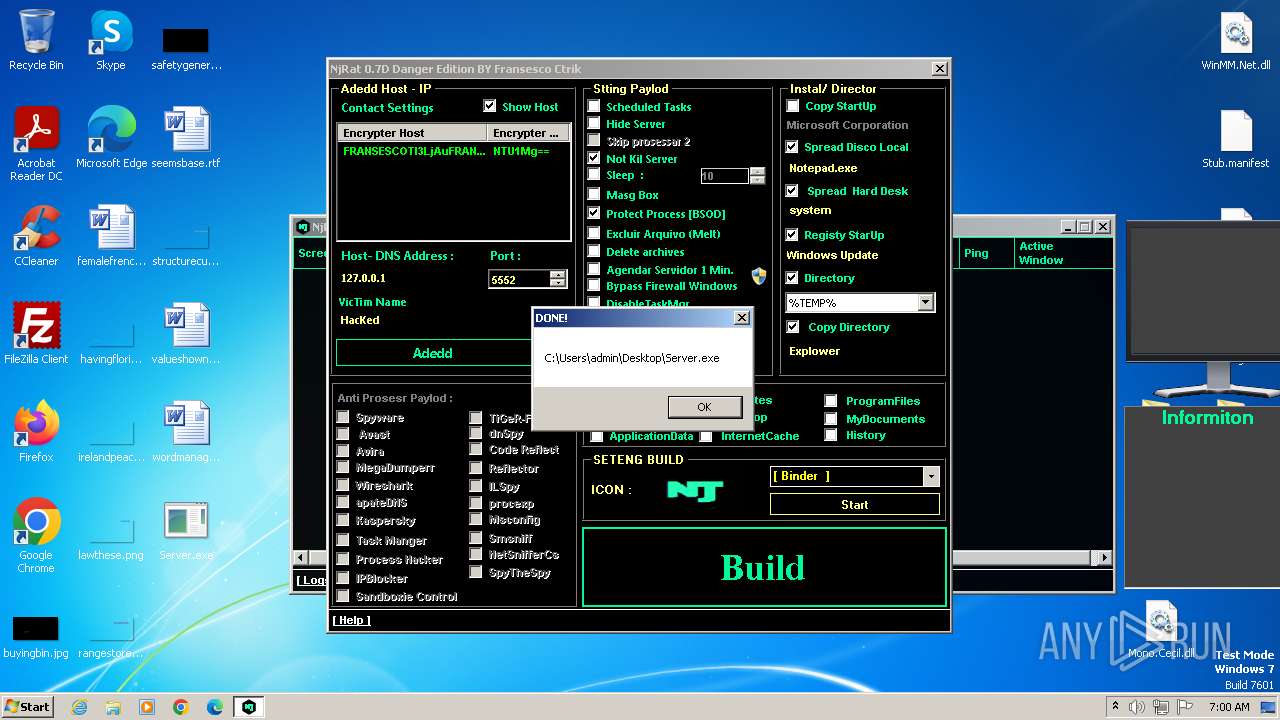This screenshot has height=720, width=1280.
Task: Click the Windows Start button
Action: pos(27,707)
